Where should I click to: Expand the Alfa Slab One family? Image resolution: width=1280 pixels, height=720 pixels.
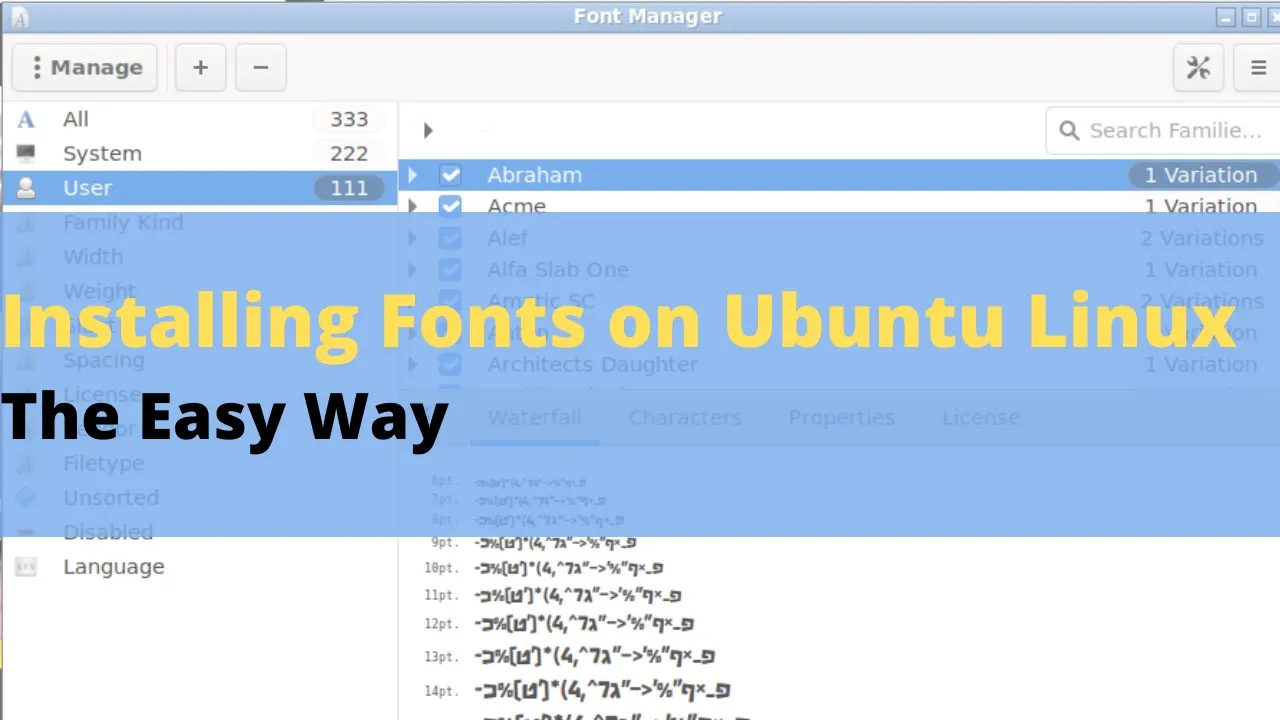412,269
